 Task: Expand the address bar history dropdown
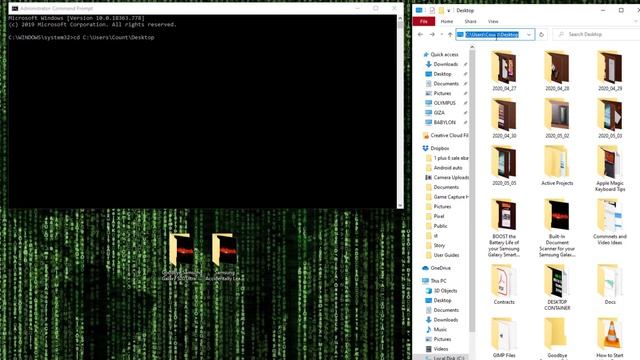pyautogui.click(x=529, y=35)
